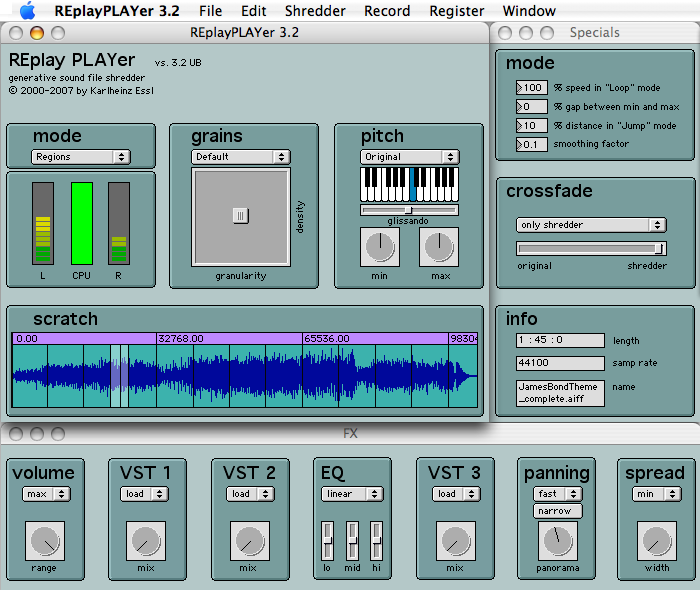The image size is (700, 590).
Task: Click the EQ mid fader
Action: click(352, 540)
